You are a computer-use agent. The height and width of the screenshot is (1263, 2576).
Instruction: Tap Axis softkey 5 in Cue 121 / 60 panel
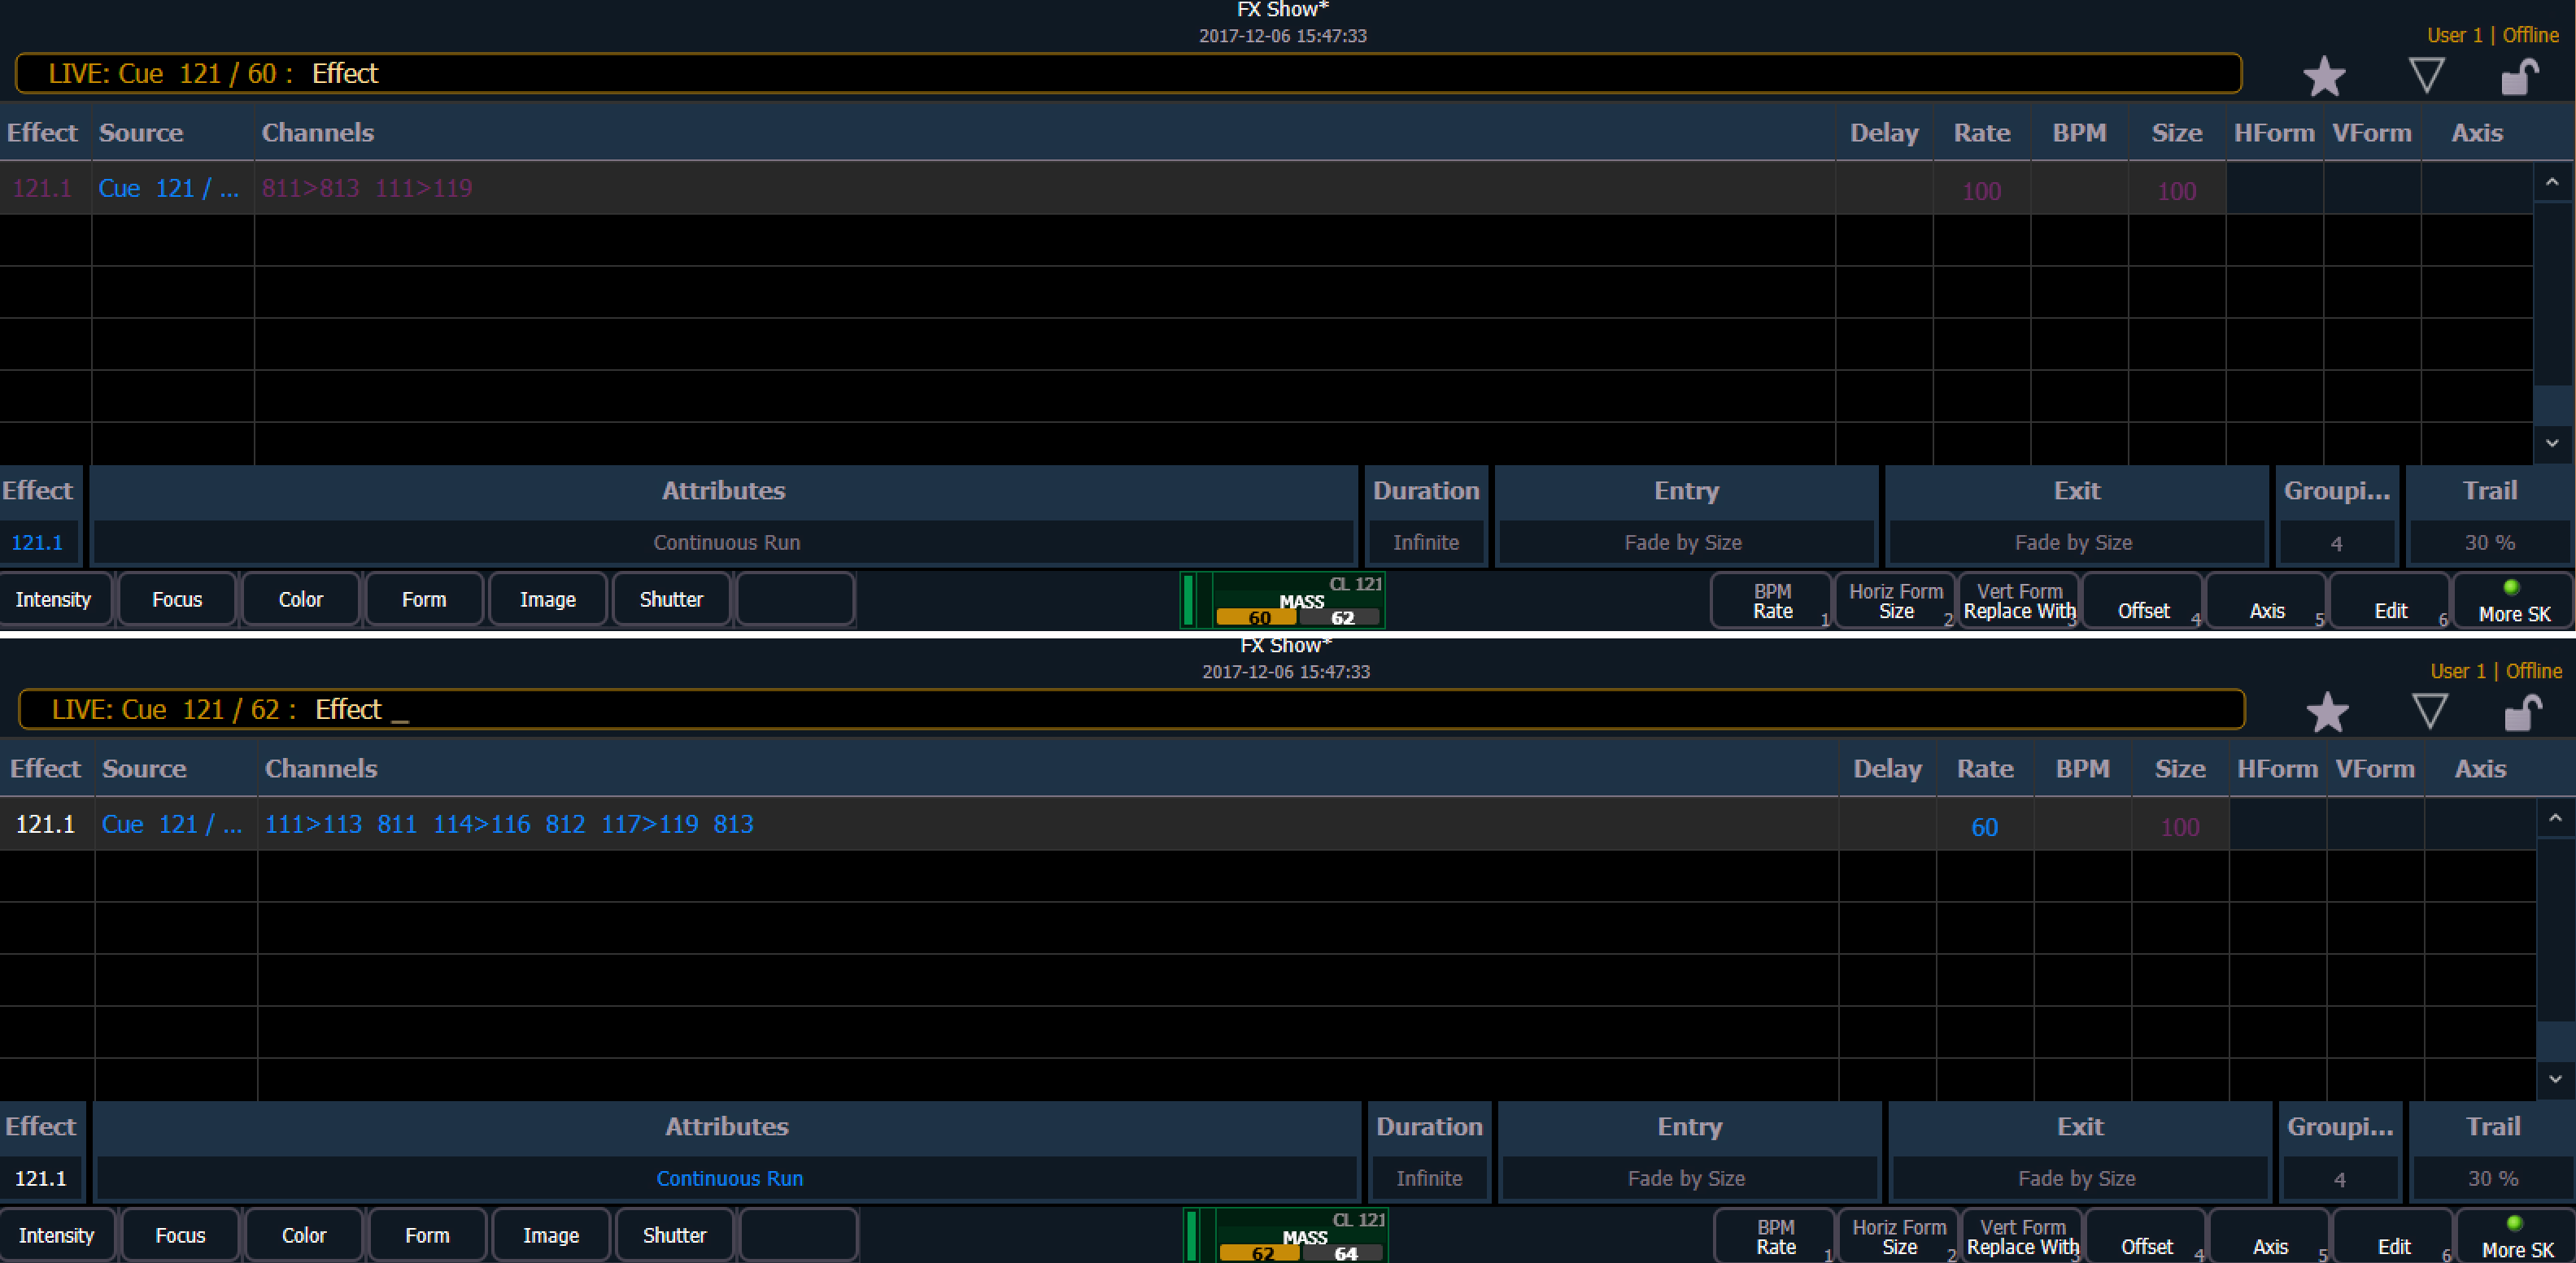[x=2266, y=601]
